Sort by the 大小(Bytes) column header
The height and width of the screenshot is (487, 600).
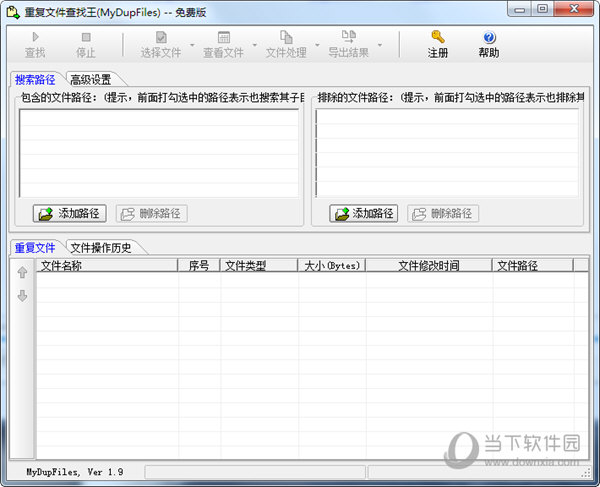pos(332,265)
